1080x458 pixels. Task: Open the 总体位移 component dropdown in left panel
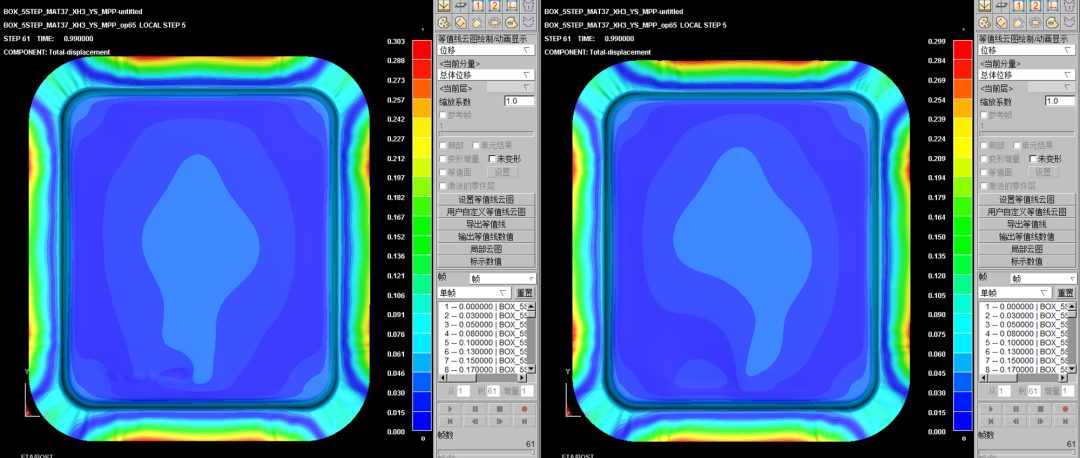click(486, 74)
